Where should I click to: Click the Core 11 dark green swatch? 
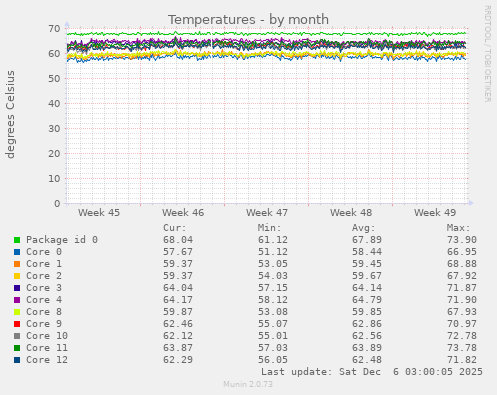[17, 348]
